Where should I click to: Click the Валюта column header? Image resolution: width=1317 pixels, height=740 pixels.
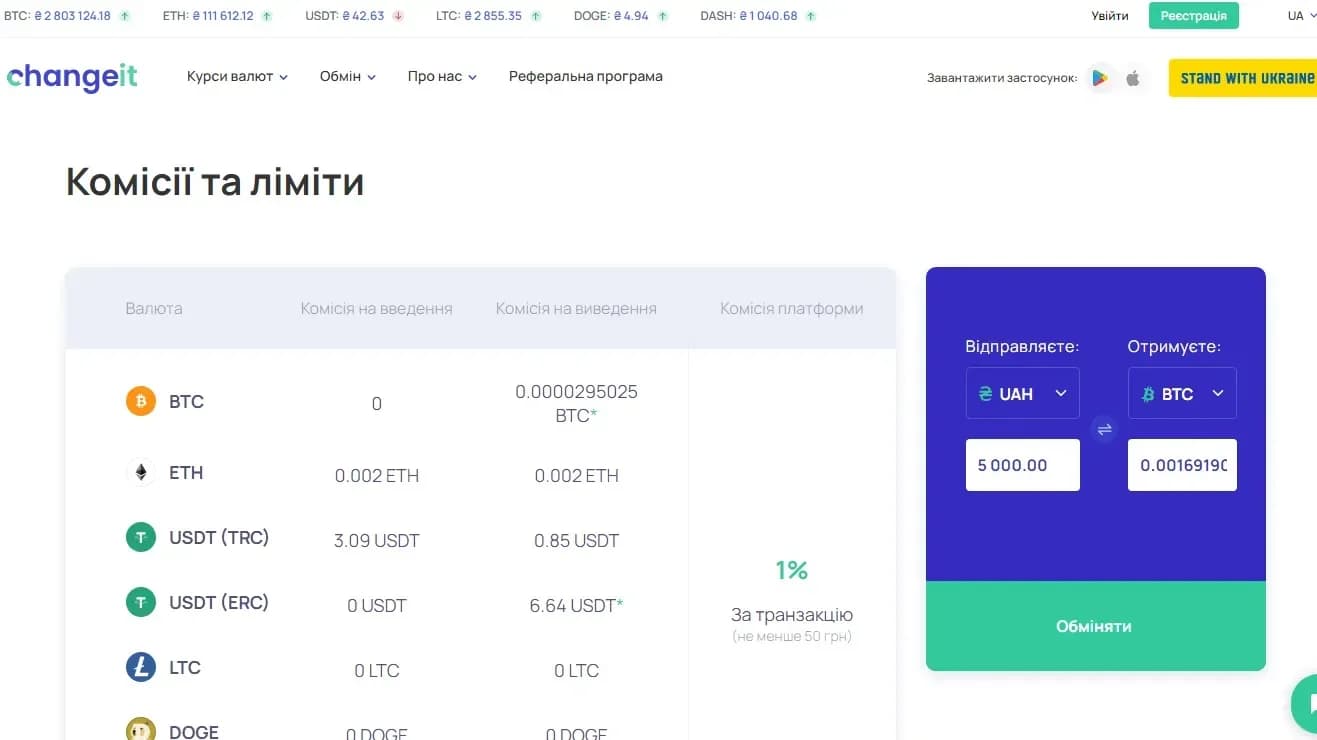154,309
